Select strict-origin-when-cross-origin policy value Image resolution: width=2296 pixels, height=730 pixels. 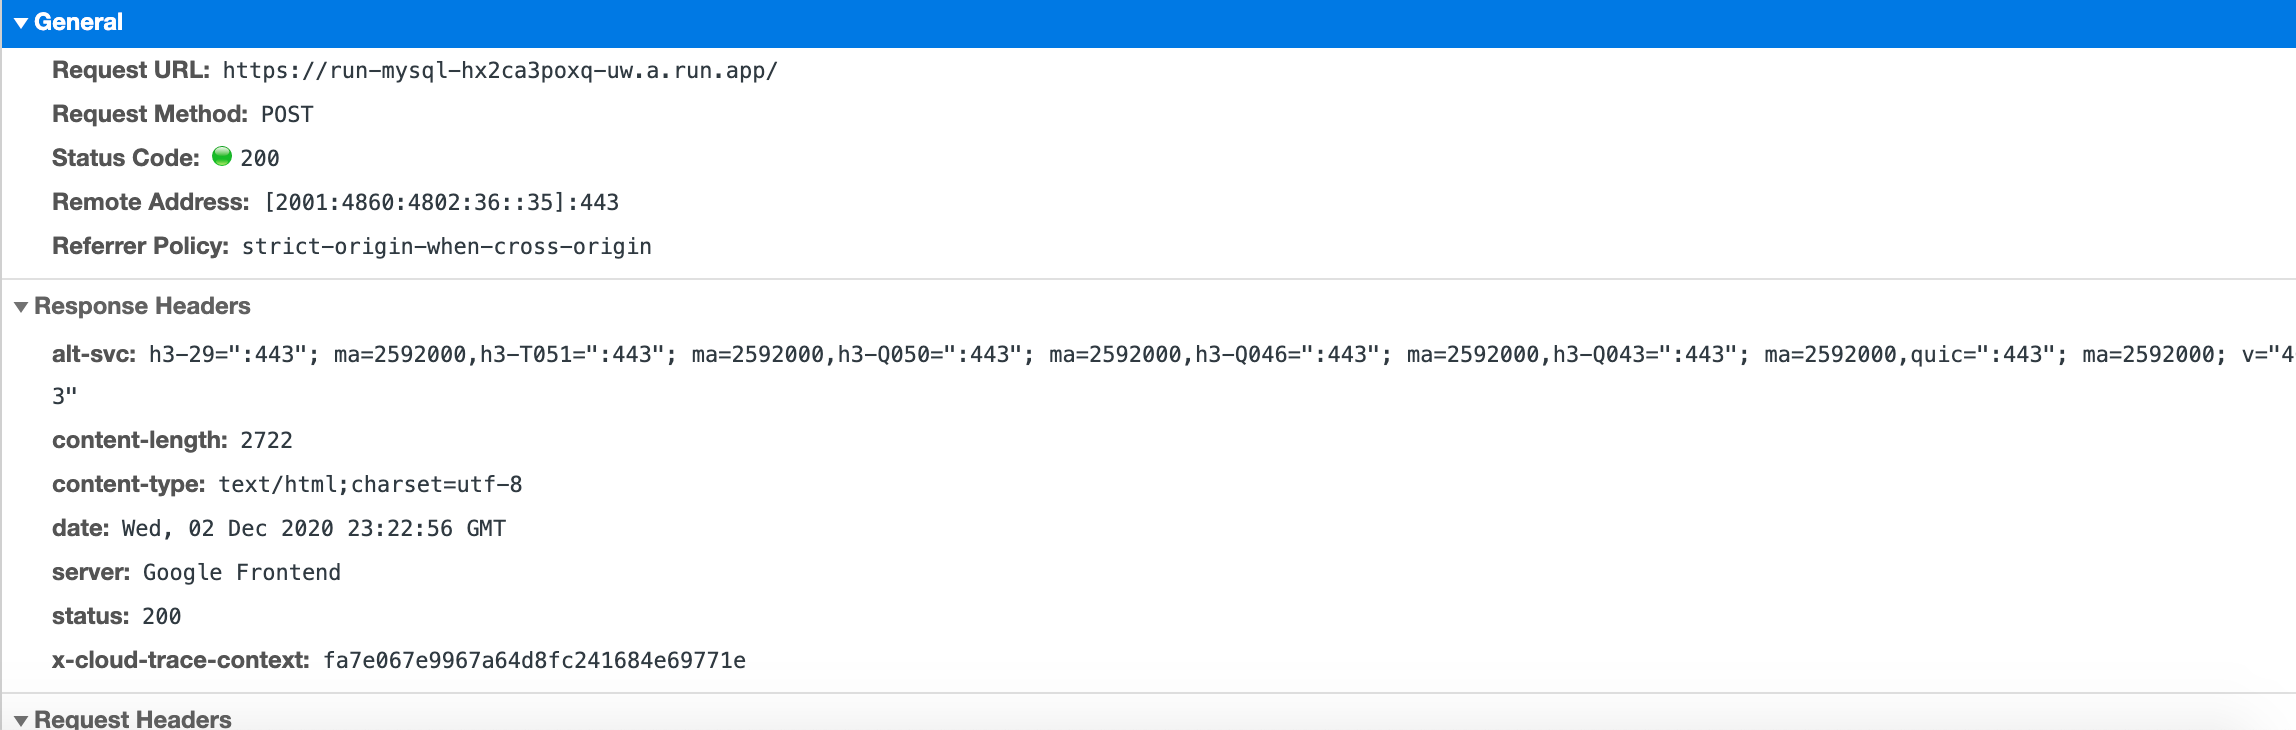click(x=447, y=247)
